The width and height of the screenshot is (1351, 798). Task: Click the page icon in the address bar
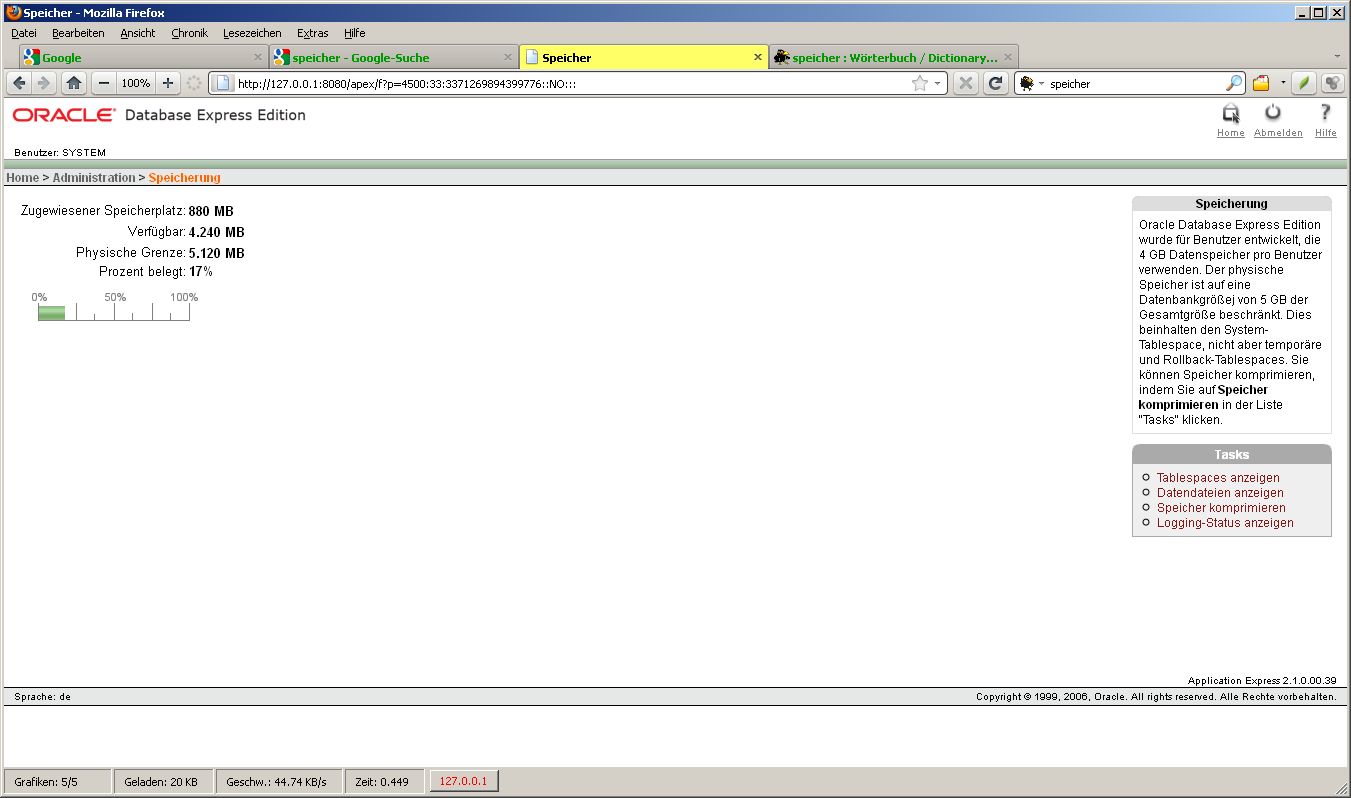pyautogui.click(x=222, y=84)
